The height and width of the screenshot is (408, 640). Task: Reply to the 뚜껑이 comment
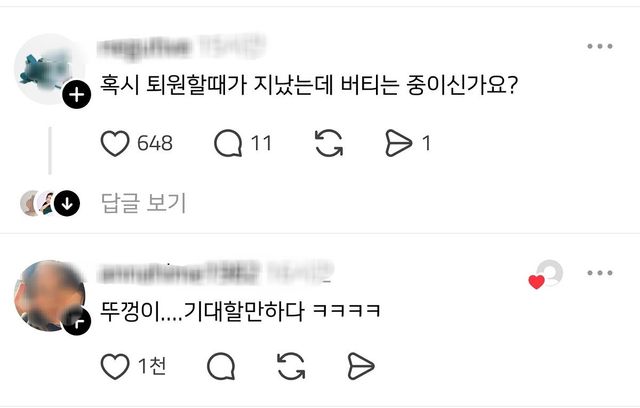coord(221,367)
